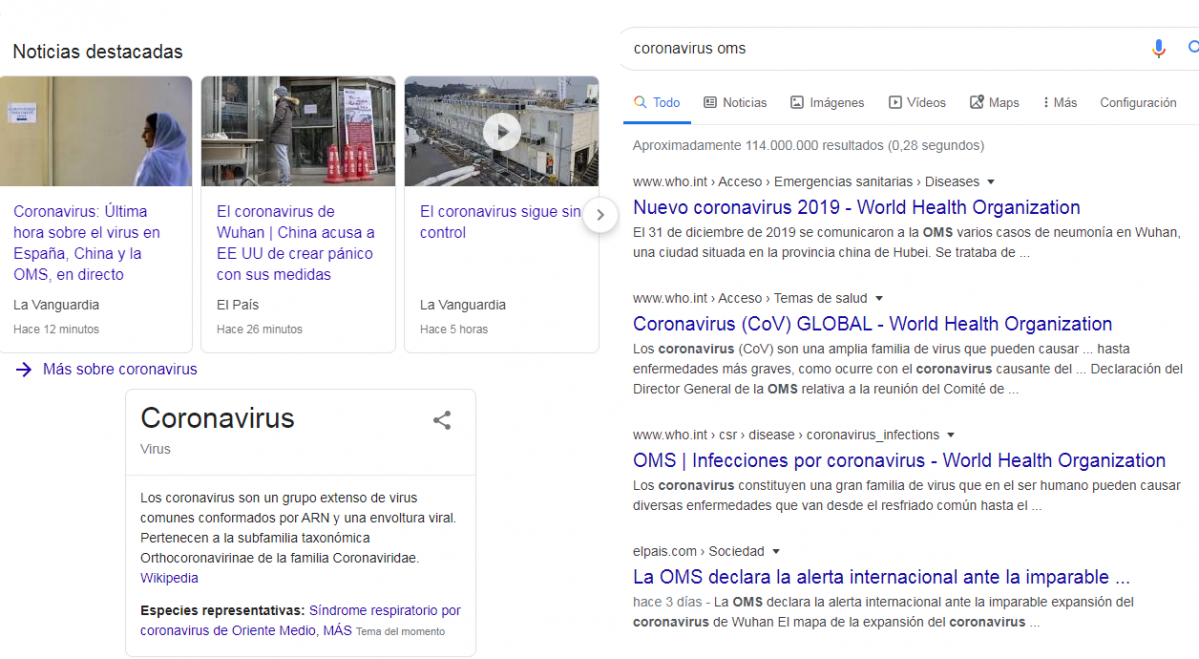Open the first news thumbnail from La Vanguardia
The width and height of the screenshot is (1199, 659).
tap(96, 131)
